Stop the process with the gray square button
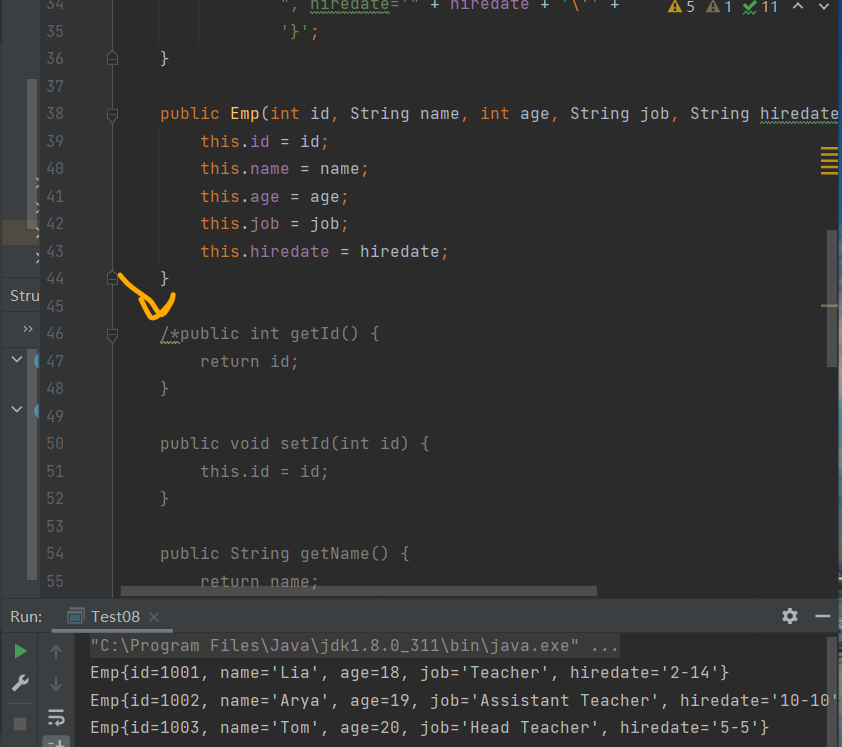Image resolution: width=842 pixels, height=747 pixels. click(20, 724)
